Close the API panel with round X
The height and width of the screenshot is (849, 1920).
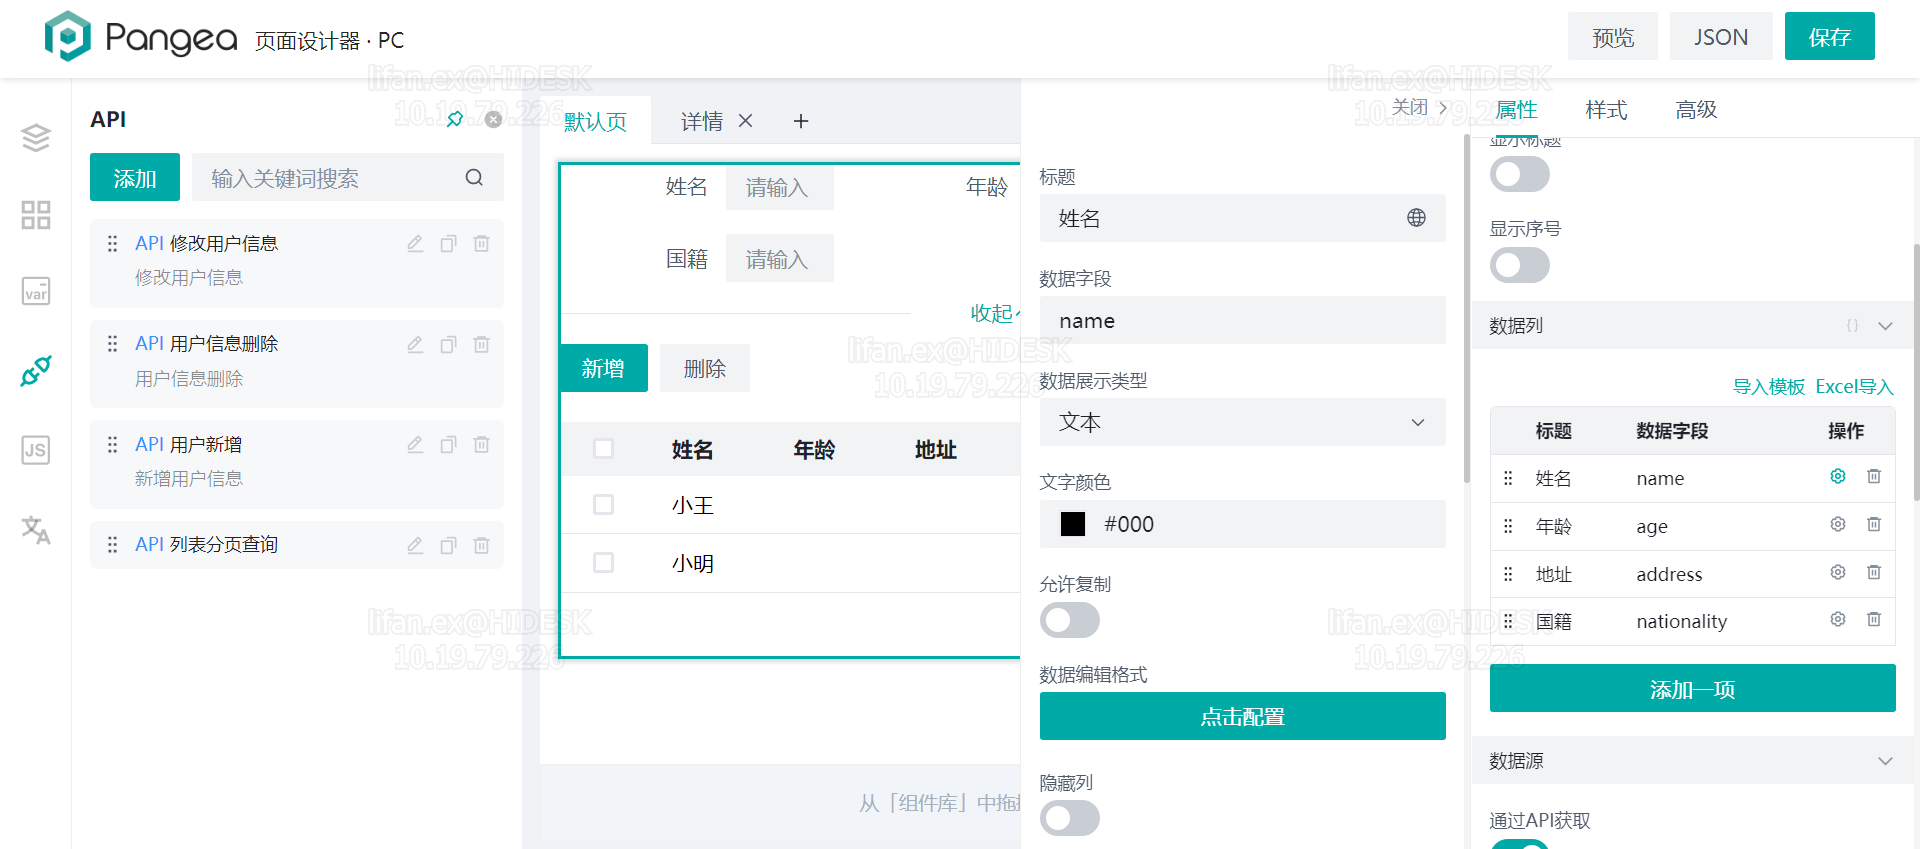click(493, 119)
